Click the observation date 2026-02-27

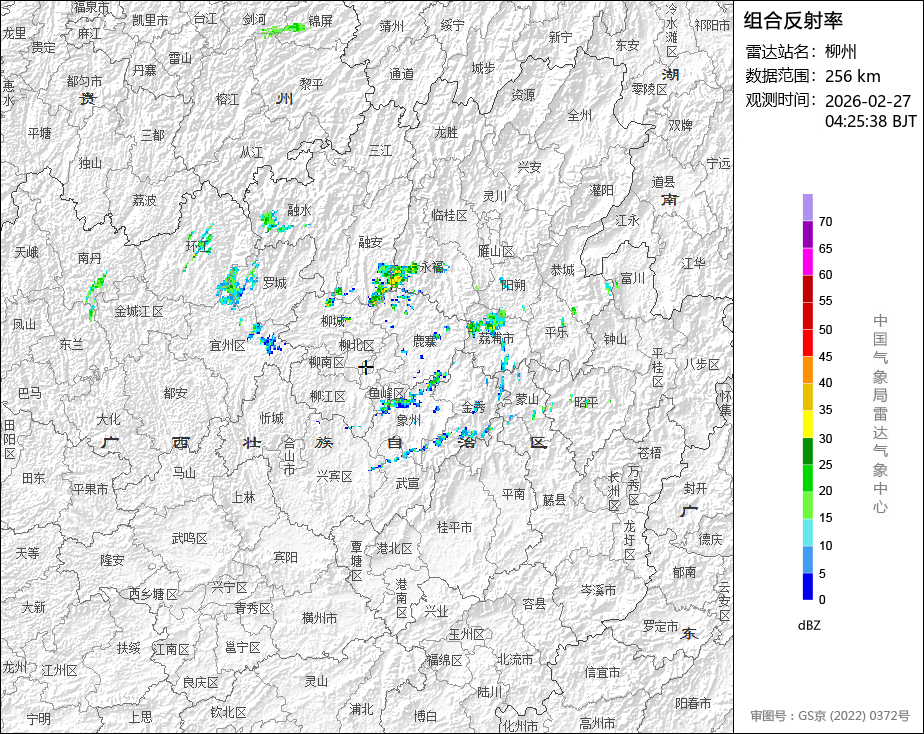(x=868, y=101)
